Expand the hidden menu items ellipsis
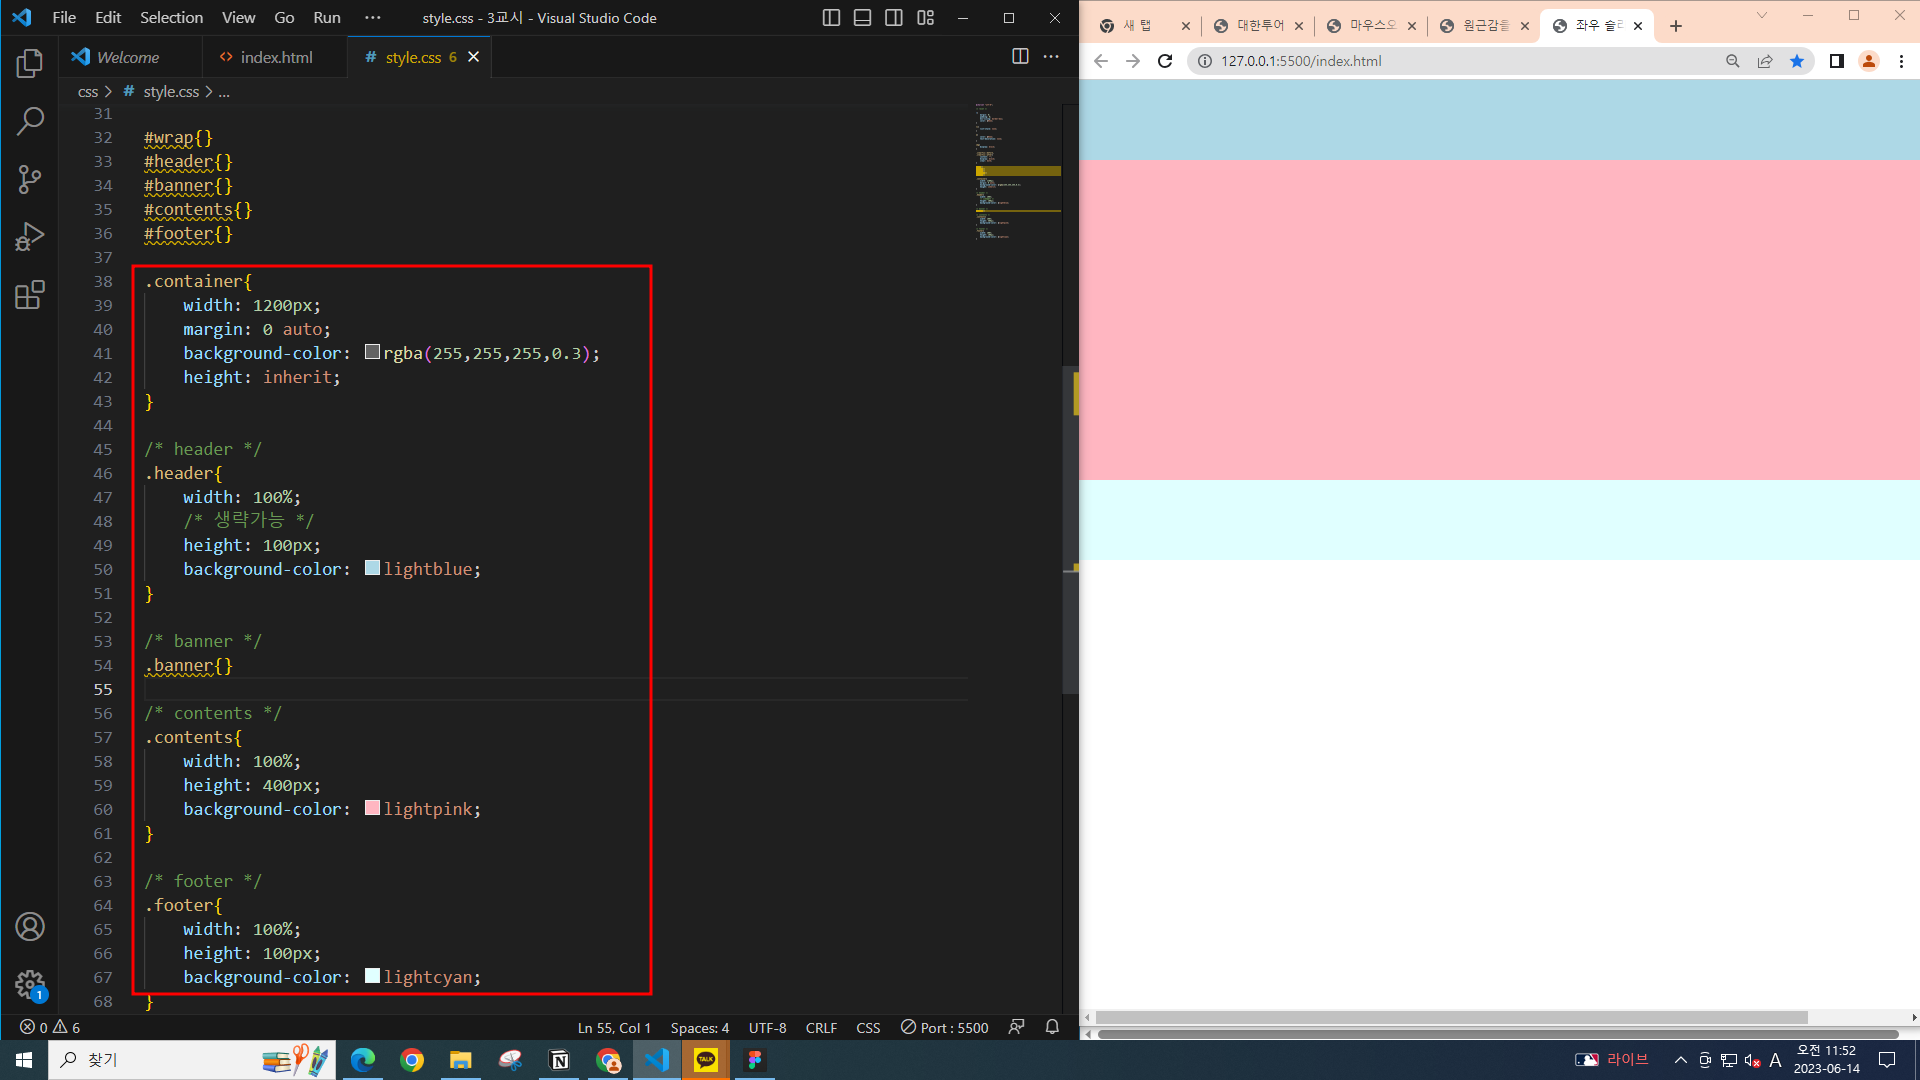Image resolution: width=1920 pixels, height=1080 pixels. [373, 18]
